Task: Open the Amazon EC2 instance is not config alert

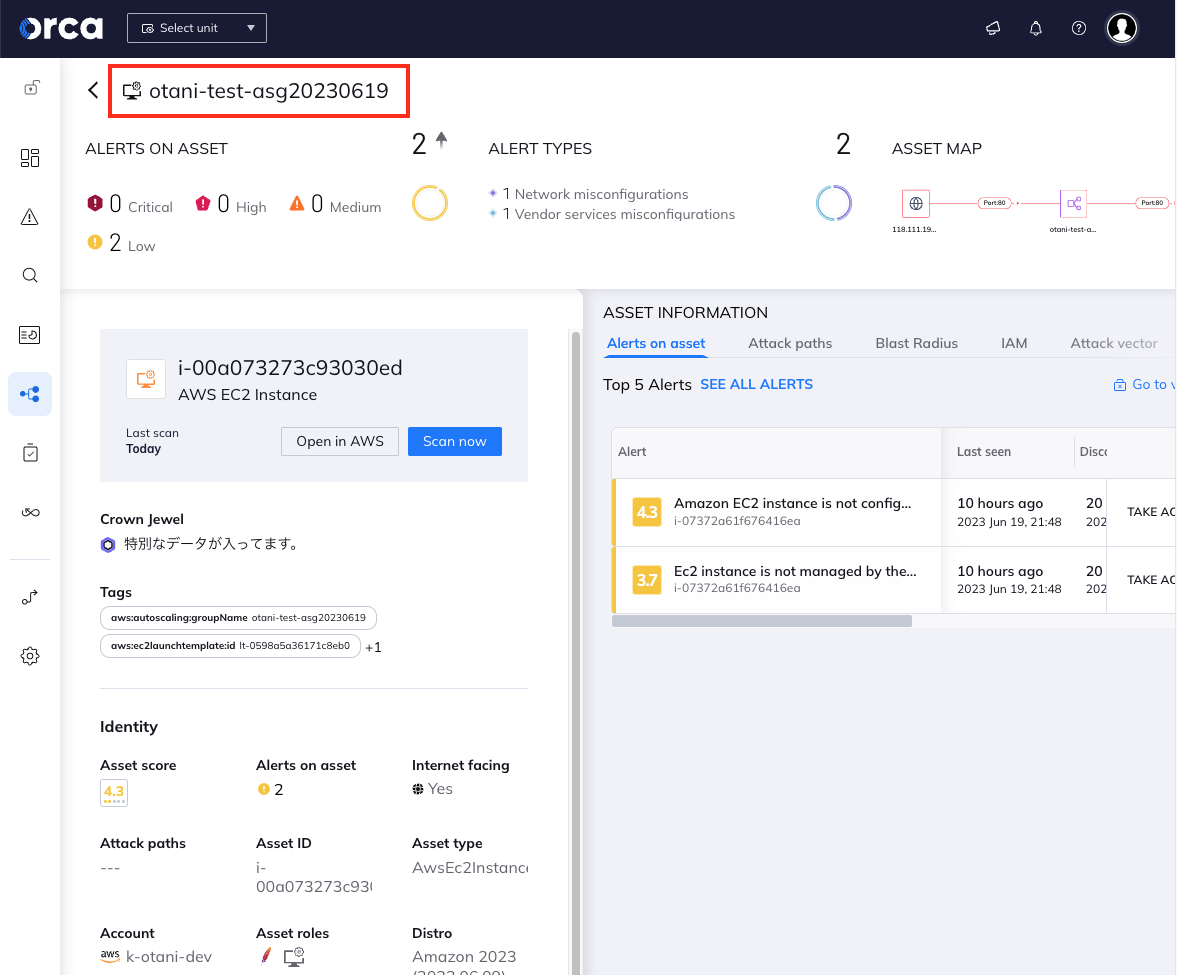Action: (x=792, y=503)
